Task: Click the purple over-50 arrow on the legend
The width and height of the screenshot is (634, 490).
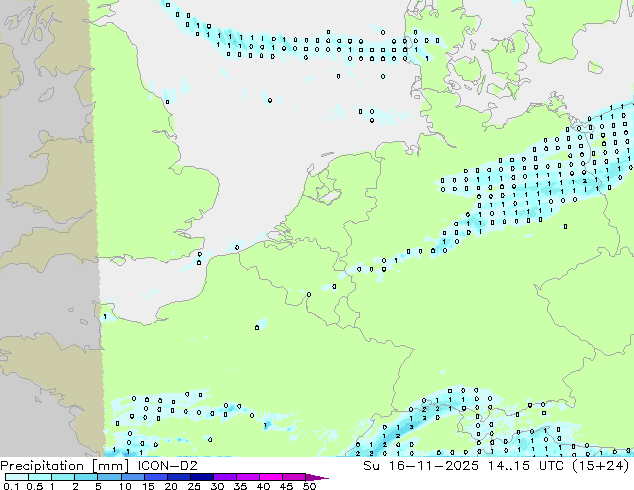Action: [316, 477]
